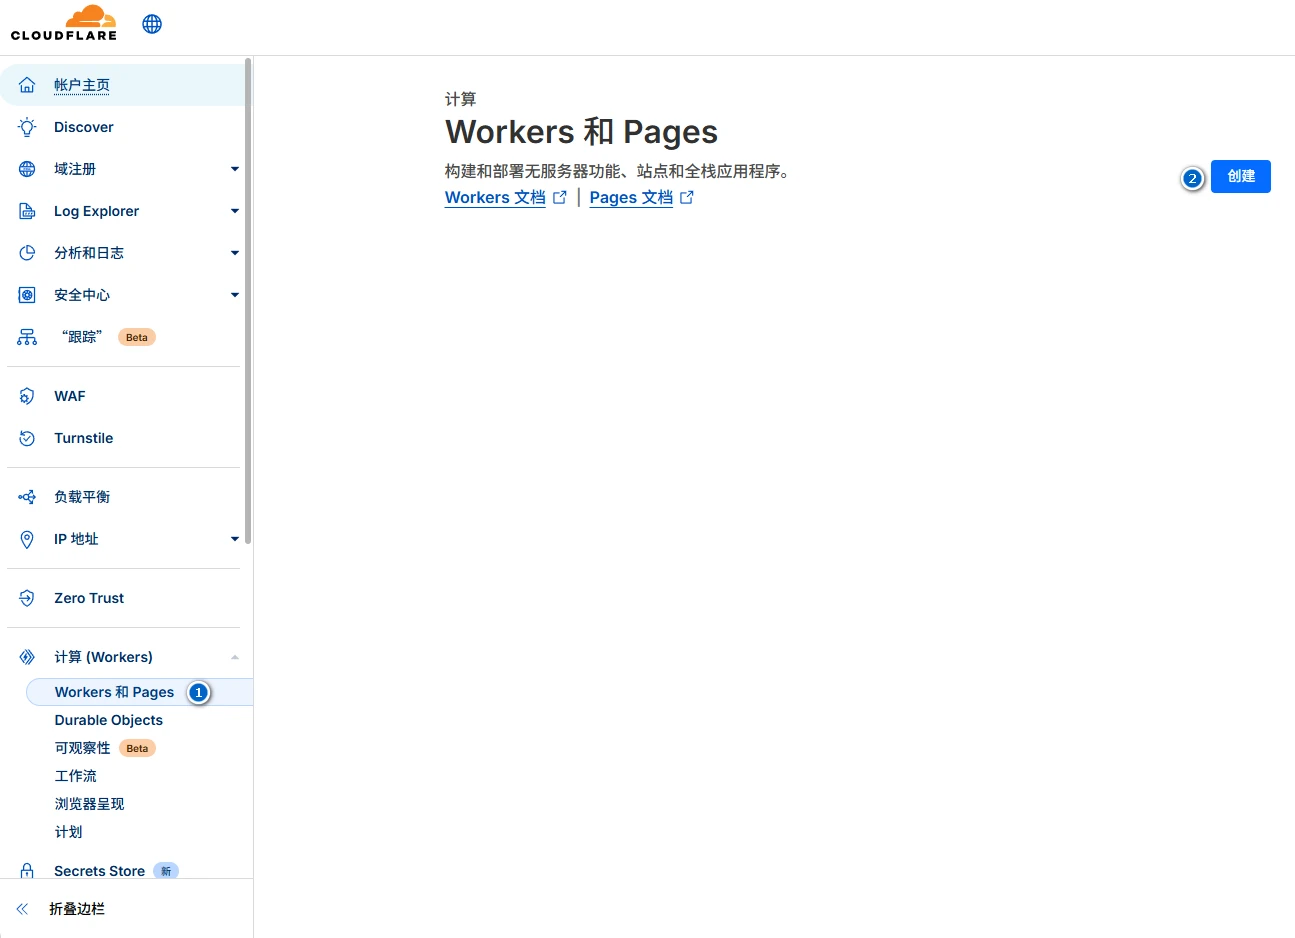This screenshot has height=938, width=1295.
Task: Open the globe language selector icon
Action: 152,24
